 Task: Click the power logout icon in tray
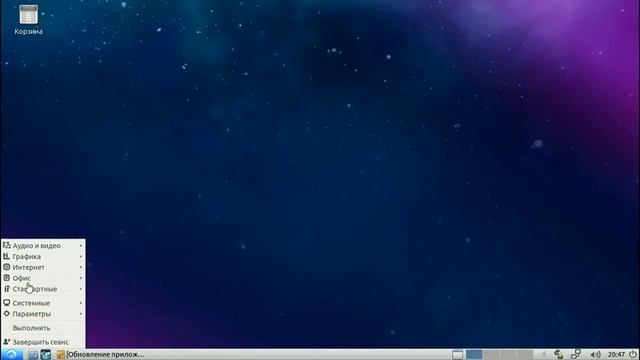point(633,354)
